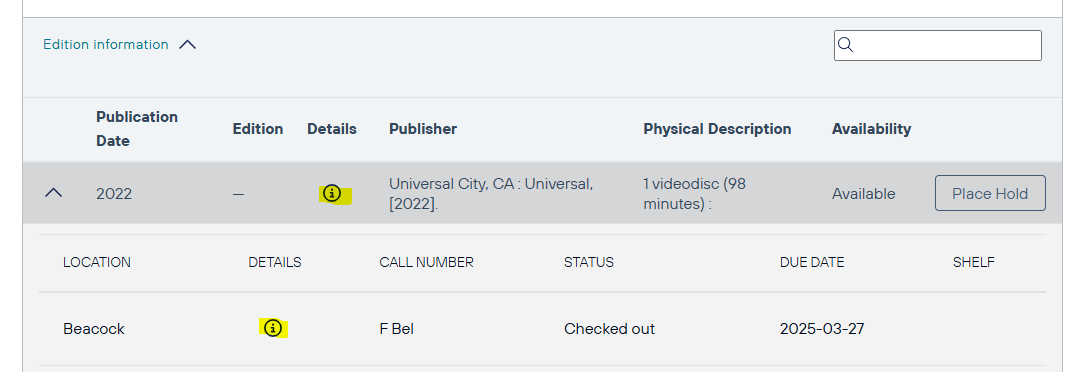Click the Physical Description column header
Viewport: 1066px width, 372px height.
pyautogui.click(x=717, y=129)
